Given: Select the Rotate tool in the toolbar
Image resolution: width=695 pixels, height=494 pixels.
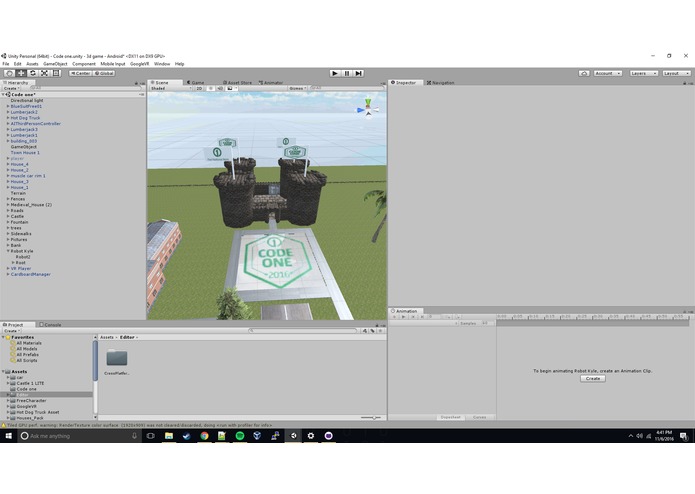Looking at the screenshot, I should 32,73.
